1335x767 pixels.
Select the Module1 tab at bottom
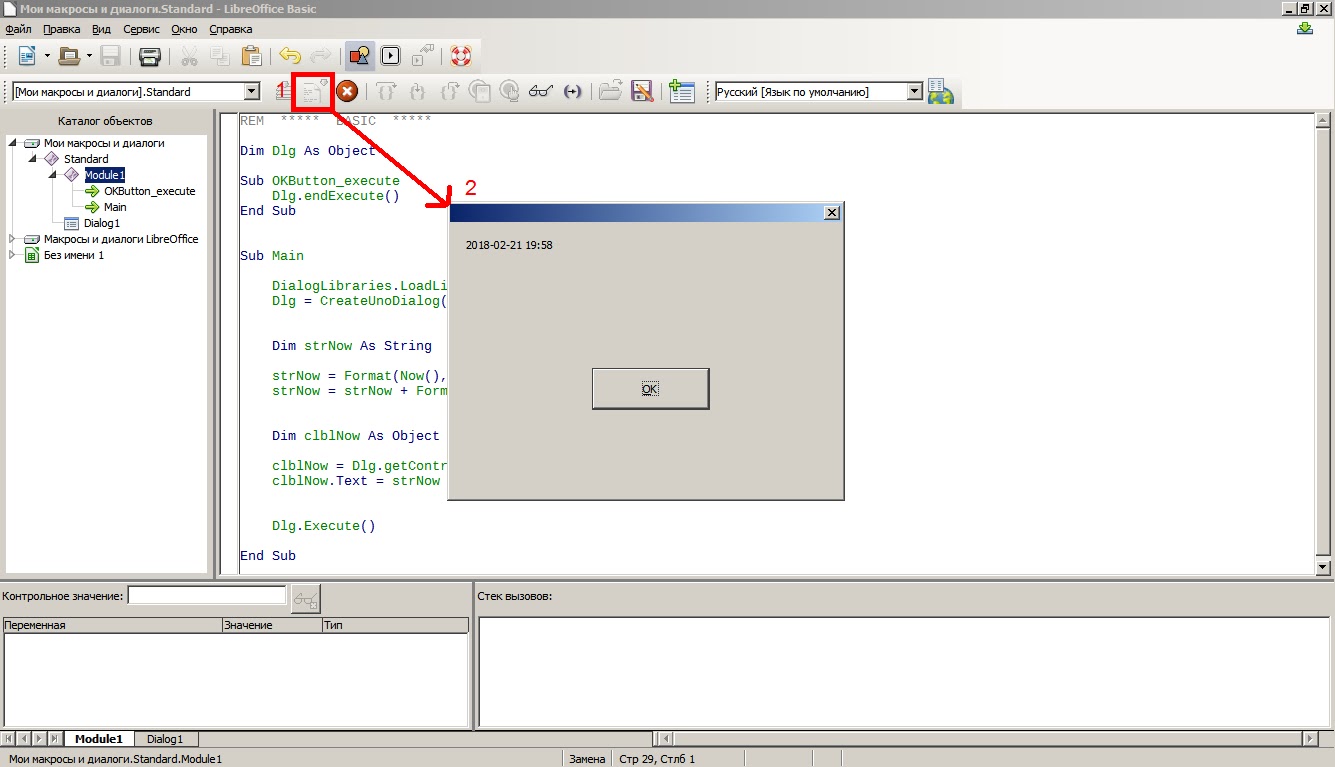point(99,739)
